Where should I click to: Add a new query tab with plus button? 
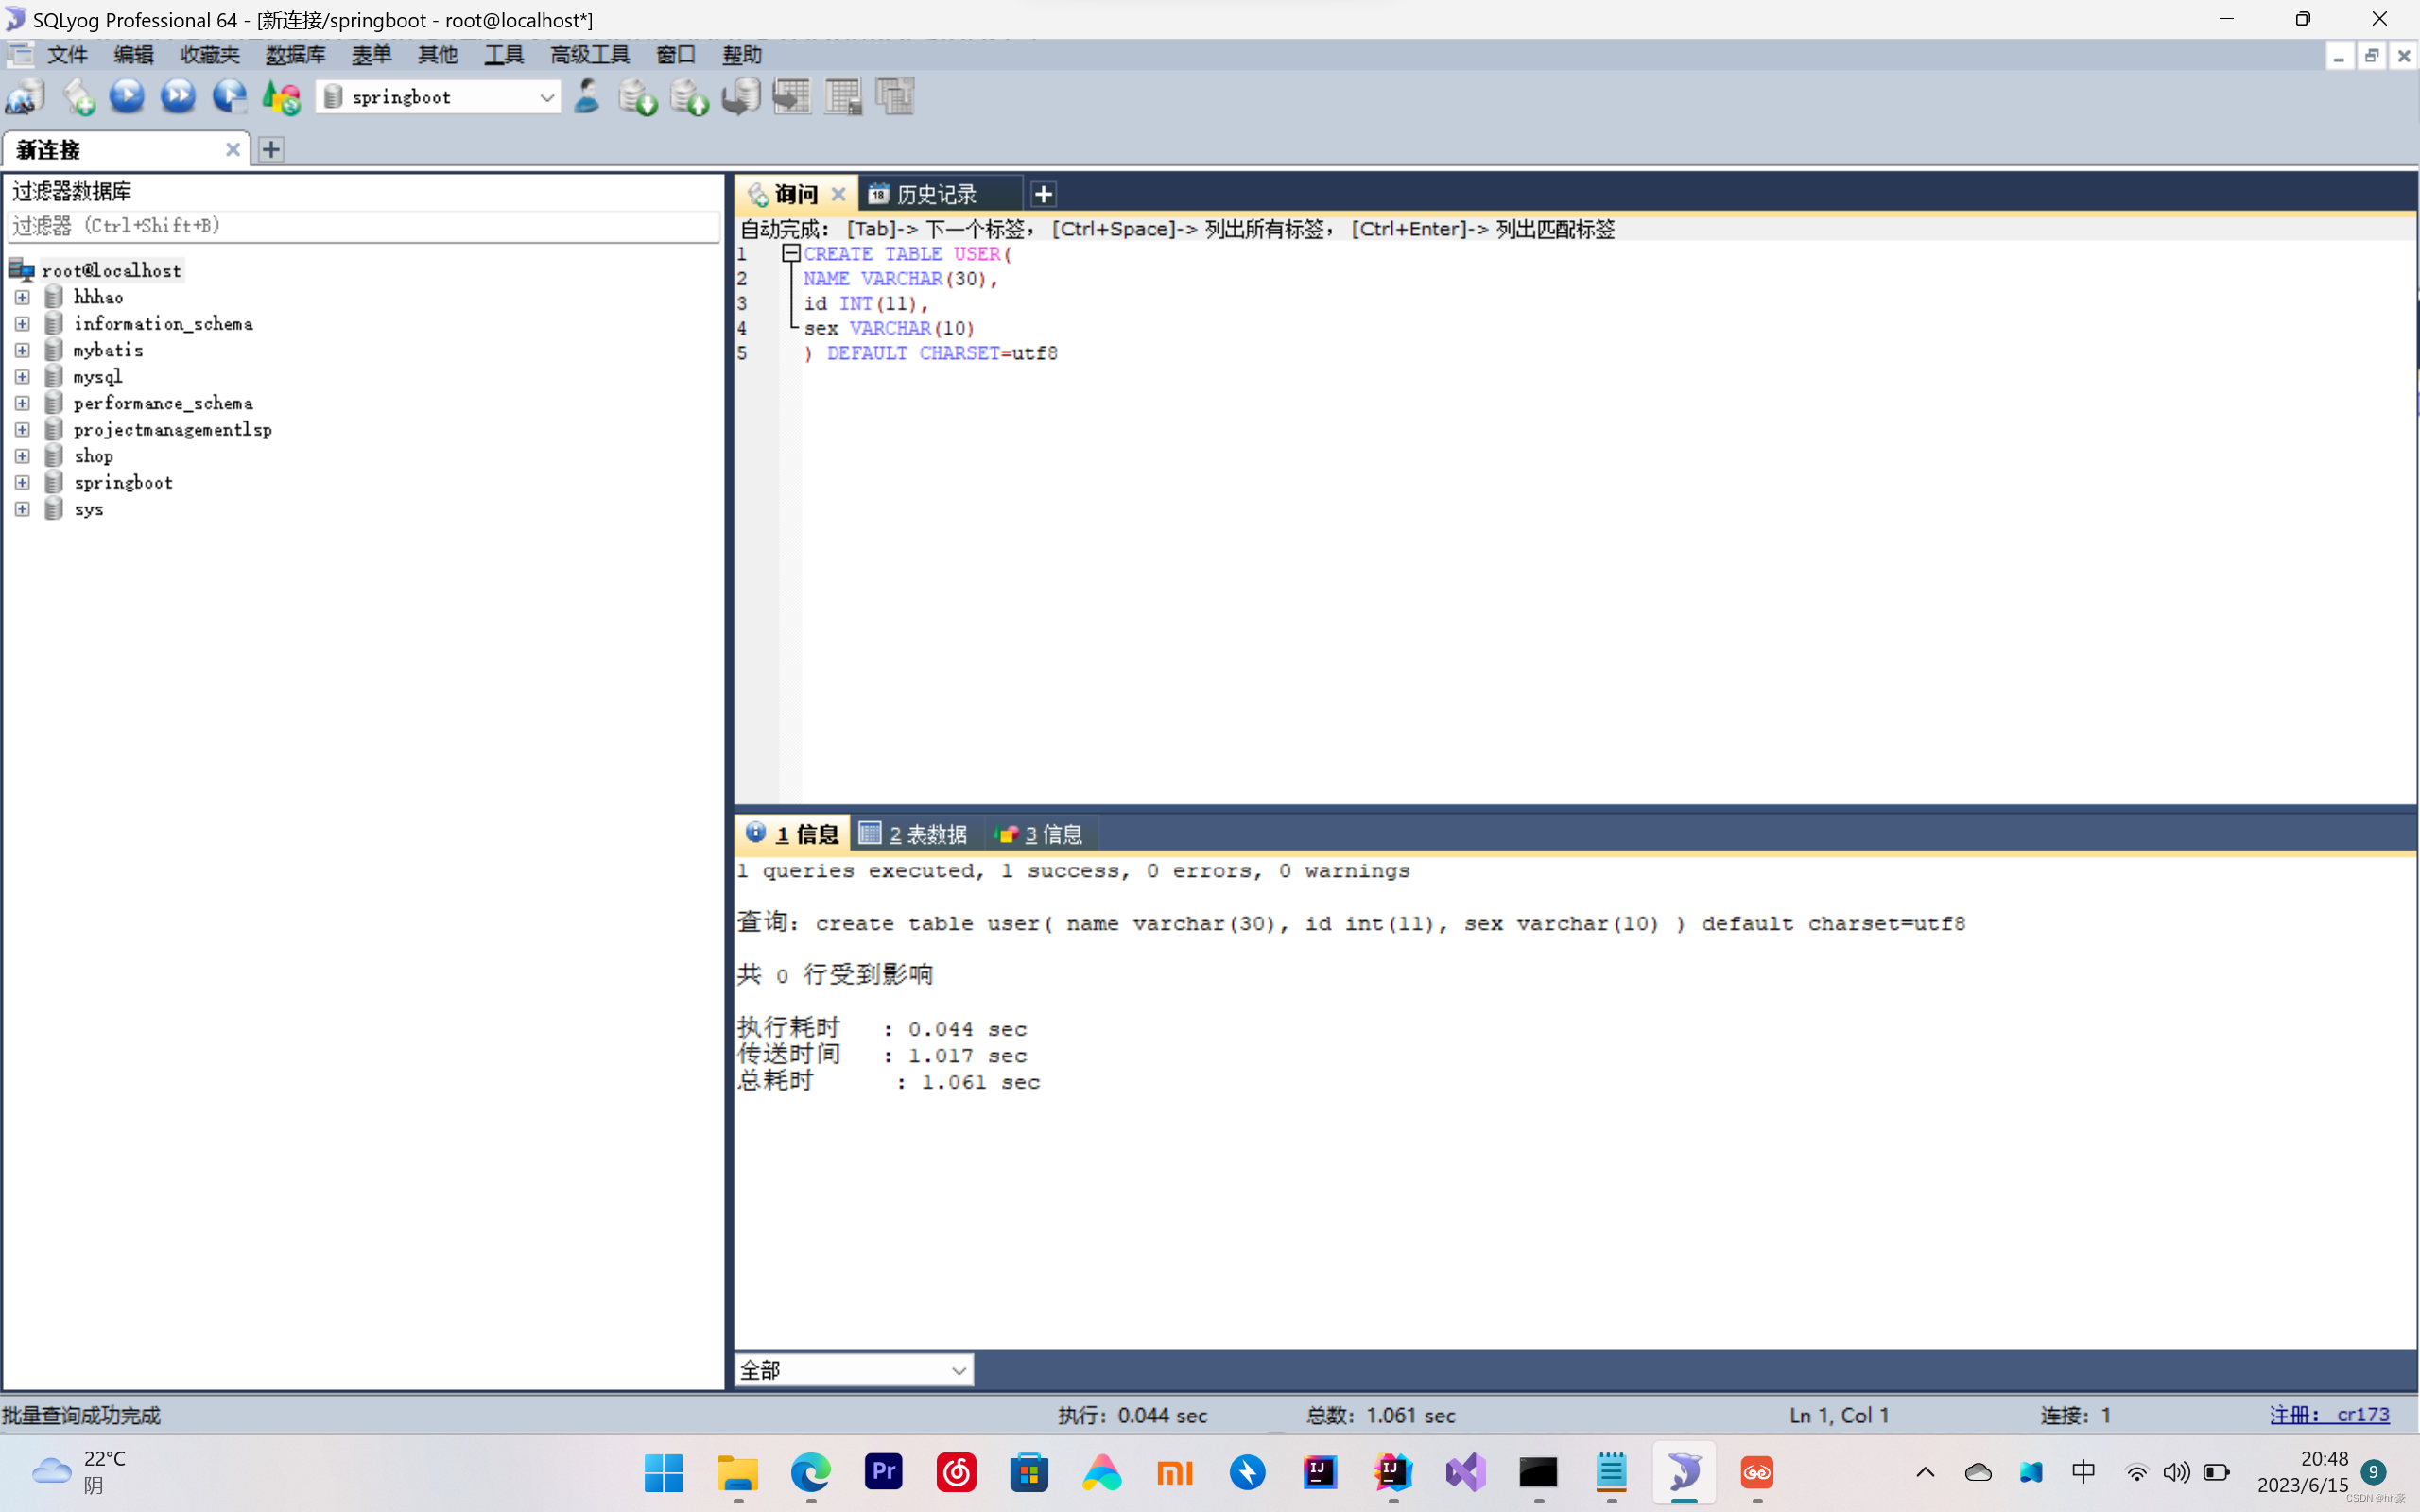(1043, 194)
